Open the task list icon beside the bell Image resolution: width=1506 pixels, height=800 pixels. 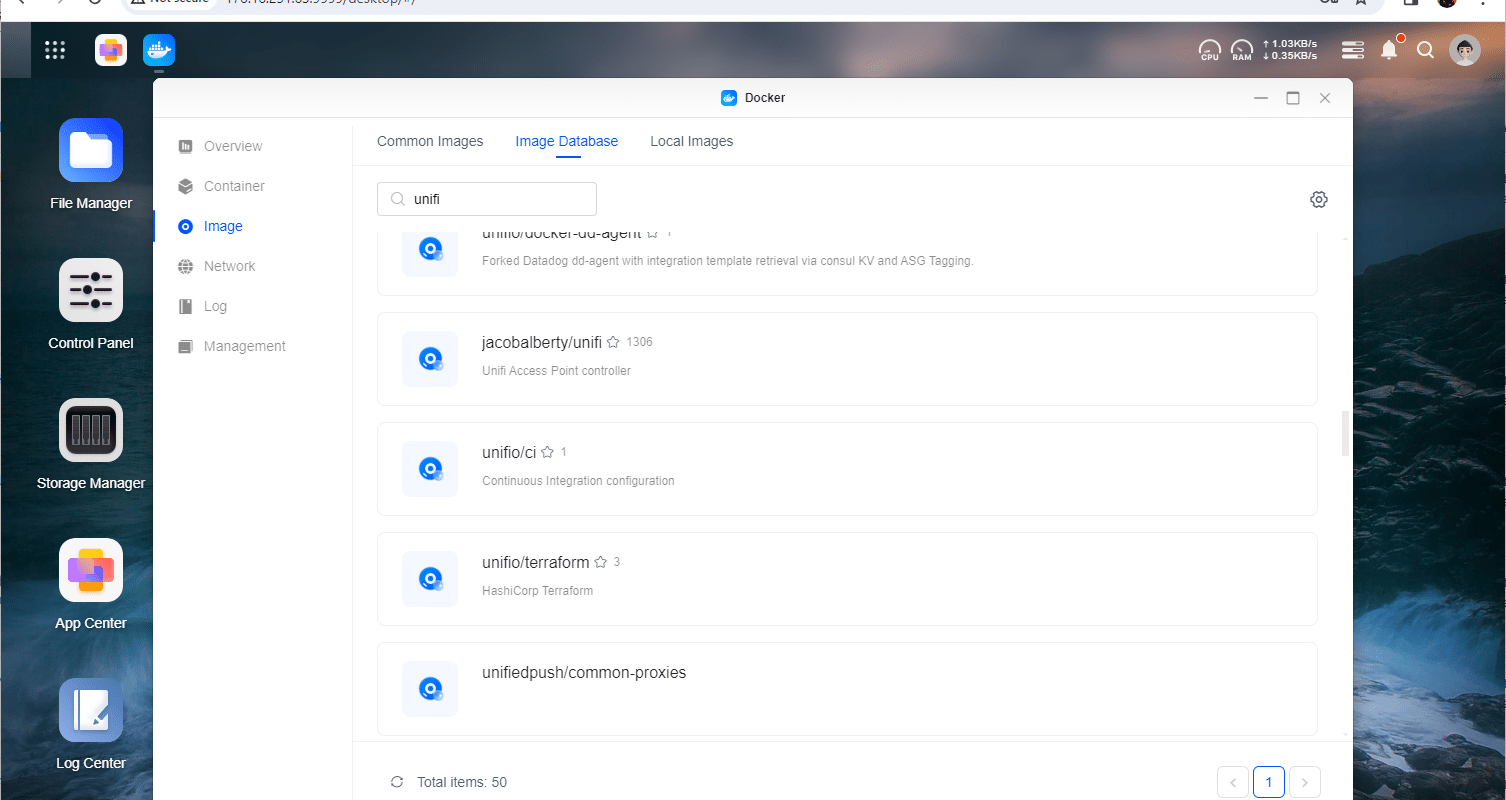pyautogui.click(x=1353, y=50)
